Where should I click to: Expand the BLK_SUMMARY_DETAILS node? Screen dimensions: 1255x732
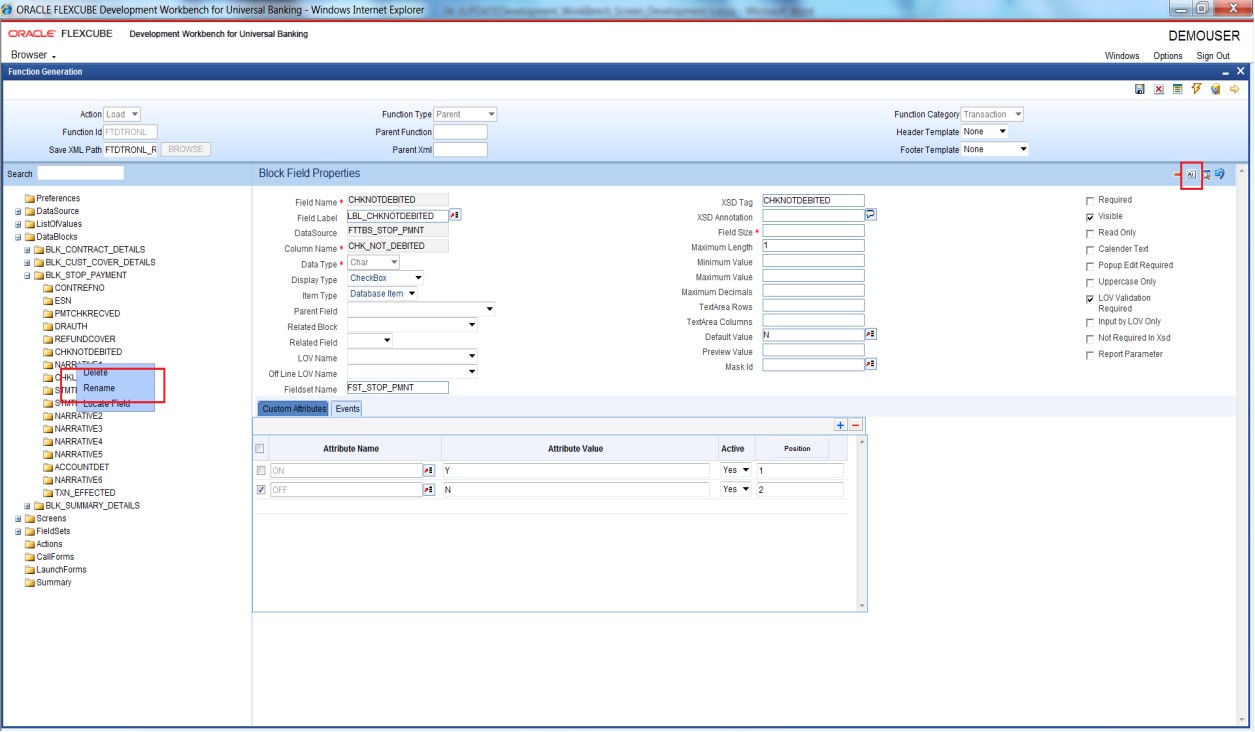[x=28, y=506]
